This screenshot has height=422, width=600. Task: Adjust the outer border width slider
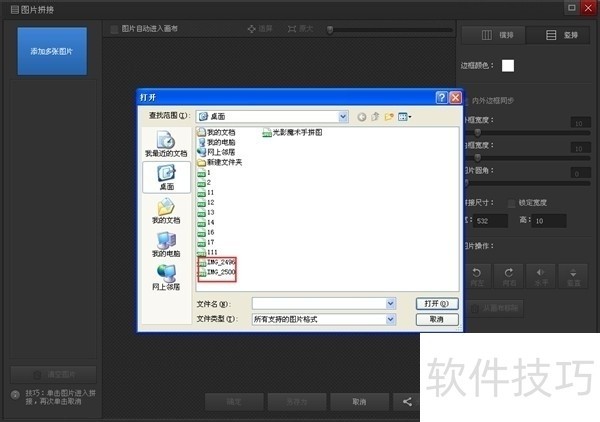[477, 133]
